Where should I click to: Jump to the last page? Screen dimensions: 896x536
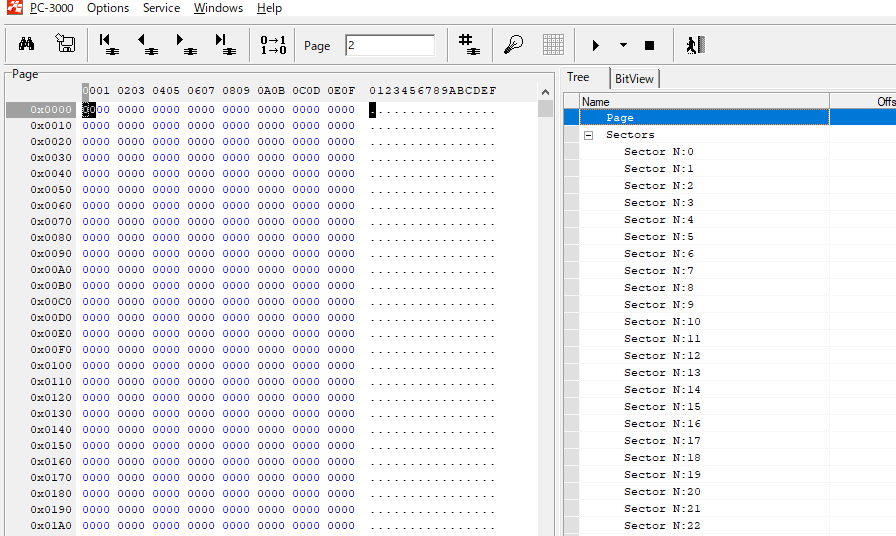[224, 45]
